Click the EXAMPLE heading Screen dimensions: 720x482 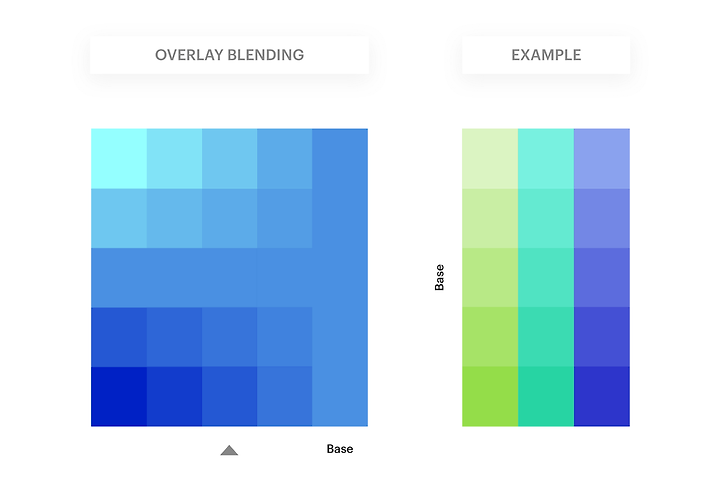click(546, 55)
